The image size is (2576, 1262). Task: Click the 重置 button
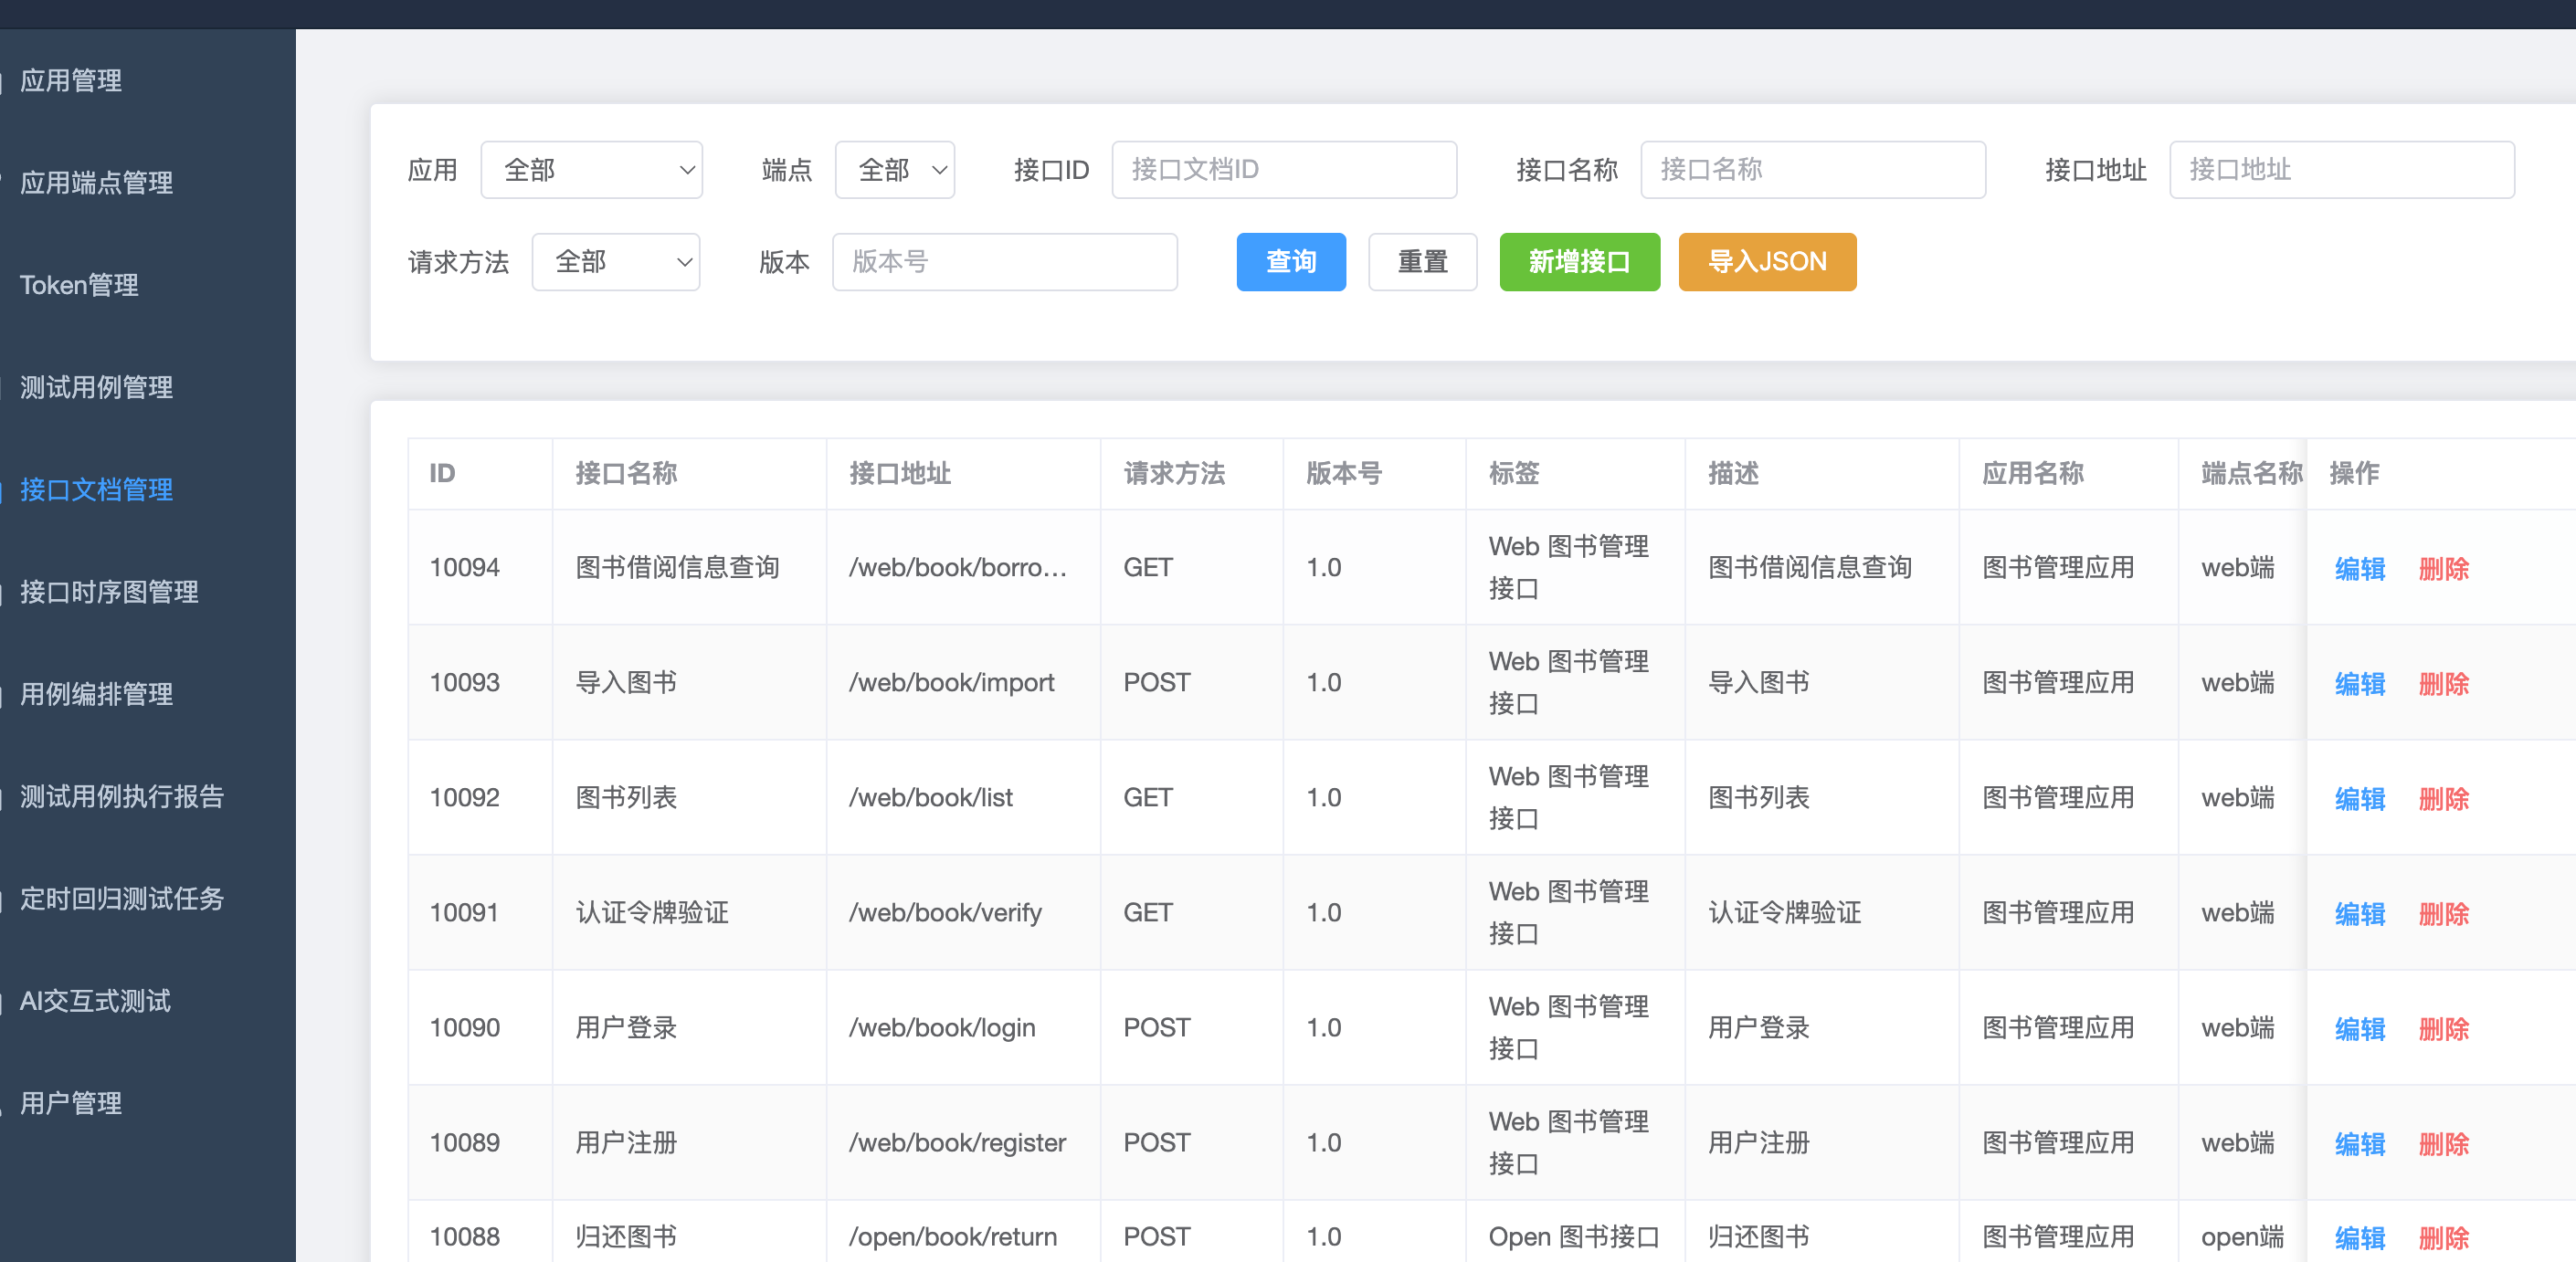tap(1422, 262)
